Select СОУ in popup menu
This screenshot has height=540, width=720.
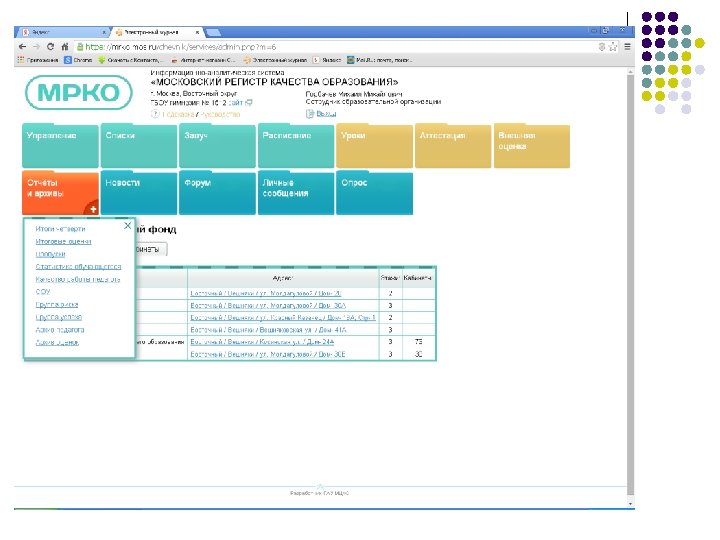43,292
